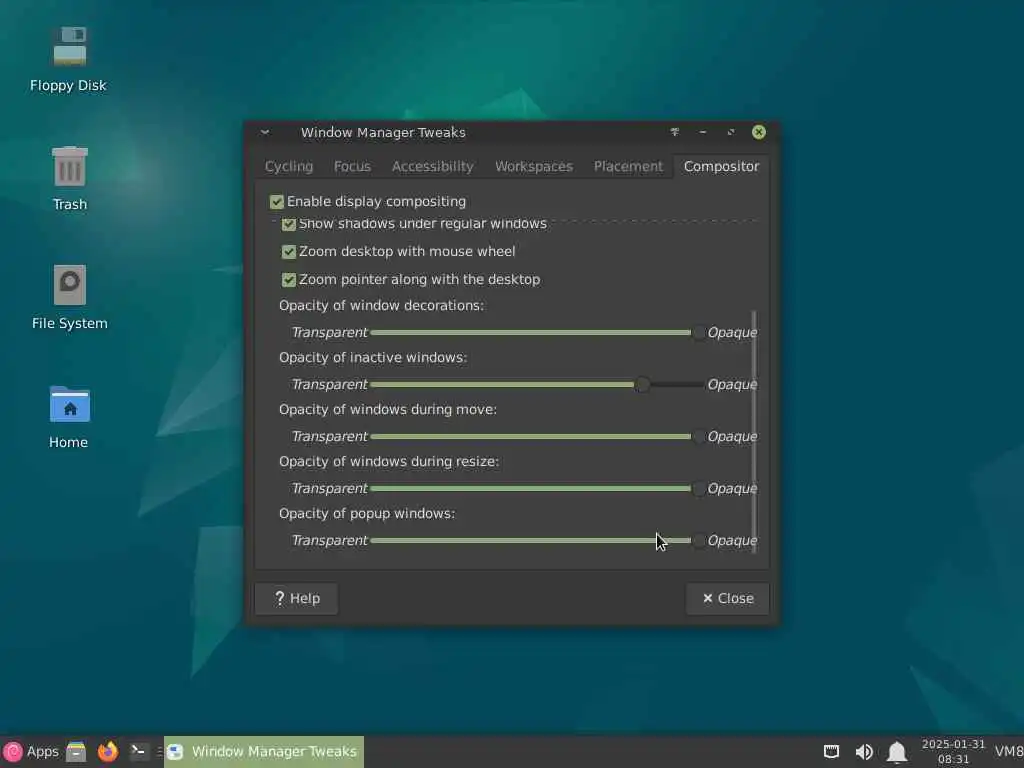This screenshot has width=1024, height=768.
Task: Click the Close button at the bottom
Action: [728, 598]
